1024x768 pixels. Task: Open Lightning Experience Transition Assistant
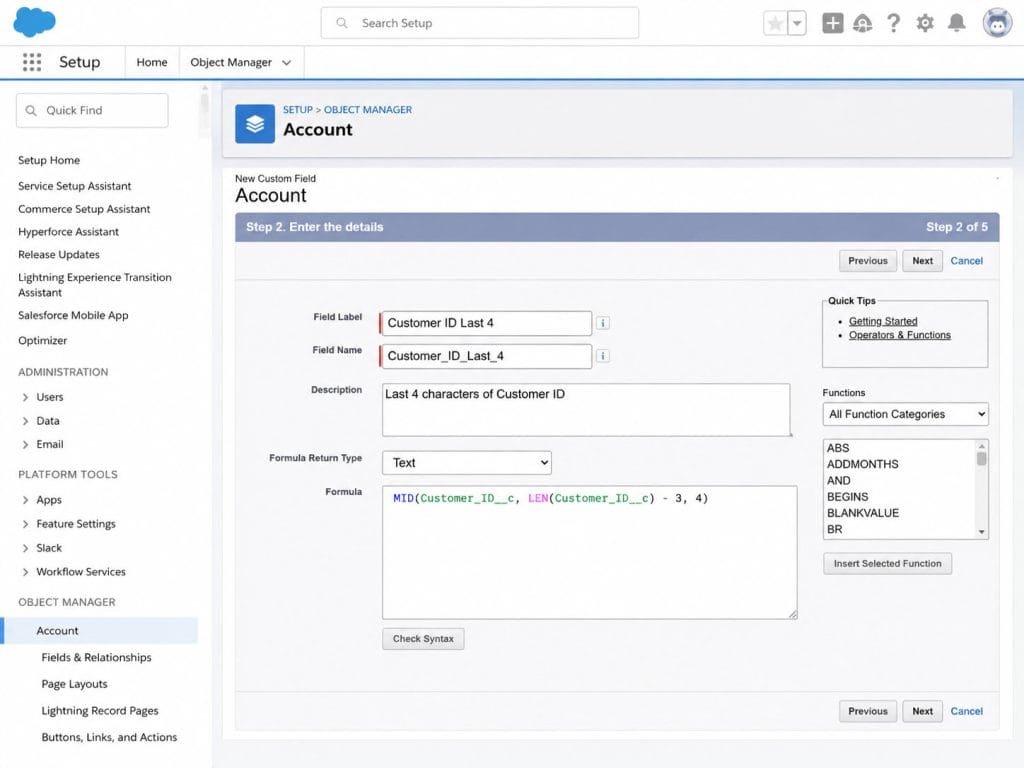95,285
